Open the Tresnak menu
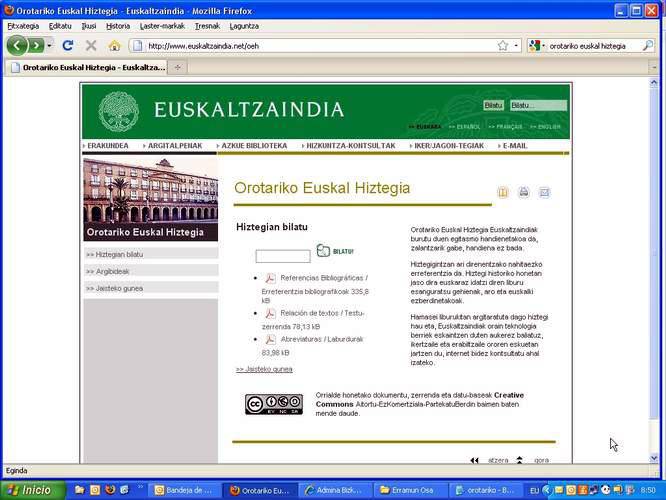The width and height of the screenshot is (666, 500). coord(207,26)
